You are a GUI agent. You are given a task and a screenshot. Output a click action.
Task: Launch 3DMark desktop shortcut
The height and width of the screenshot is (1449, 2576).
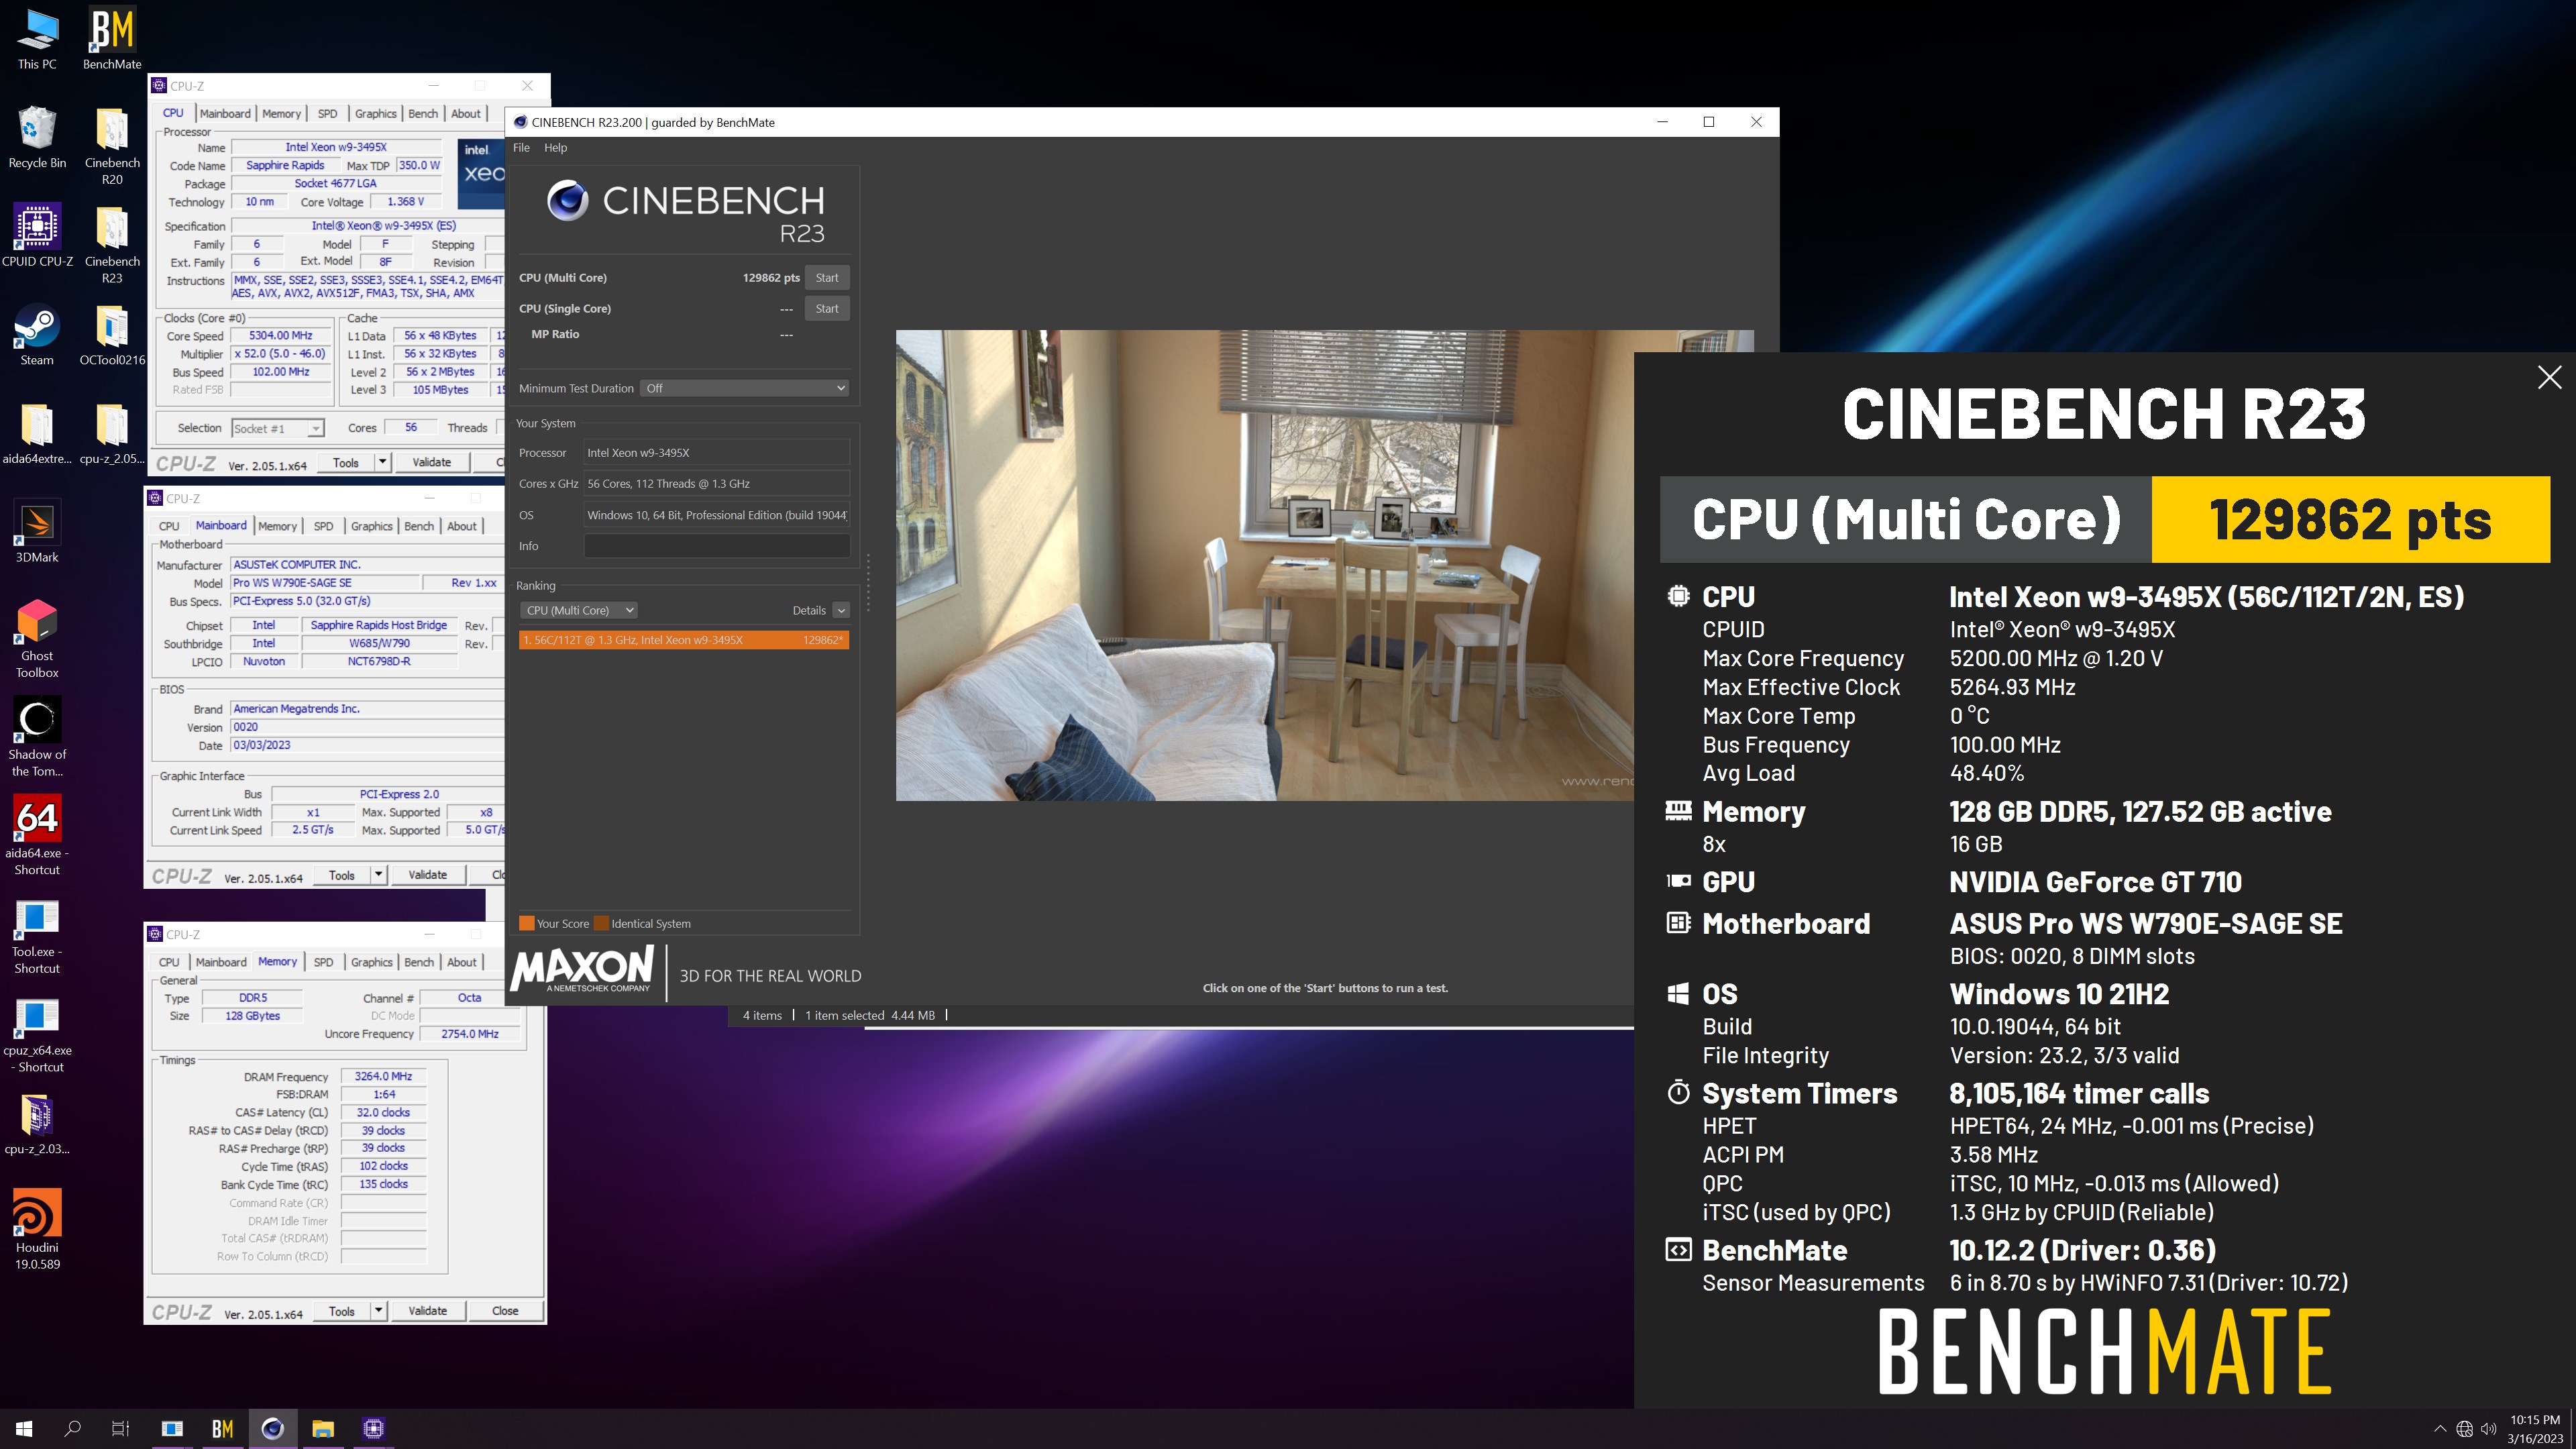(37, 532)
